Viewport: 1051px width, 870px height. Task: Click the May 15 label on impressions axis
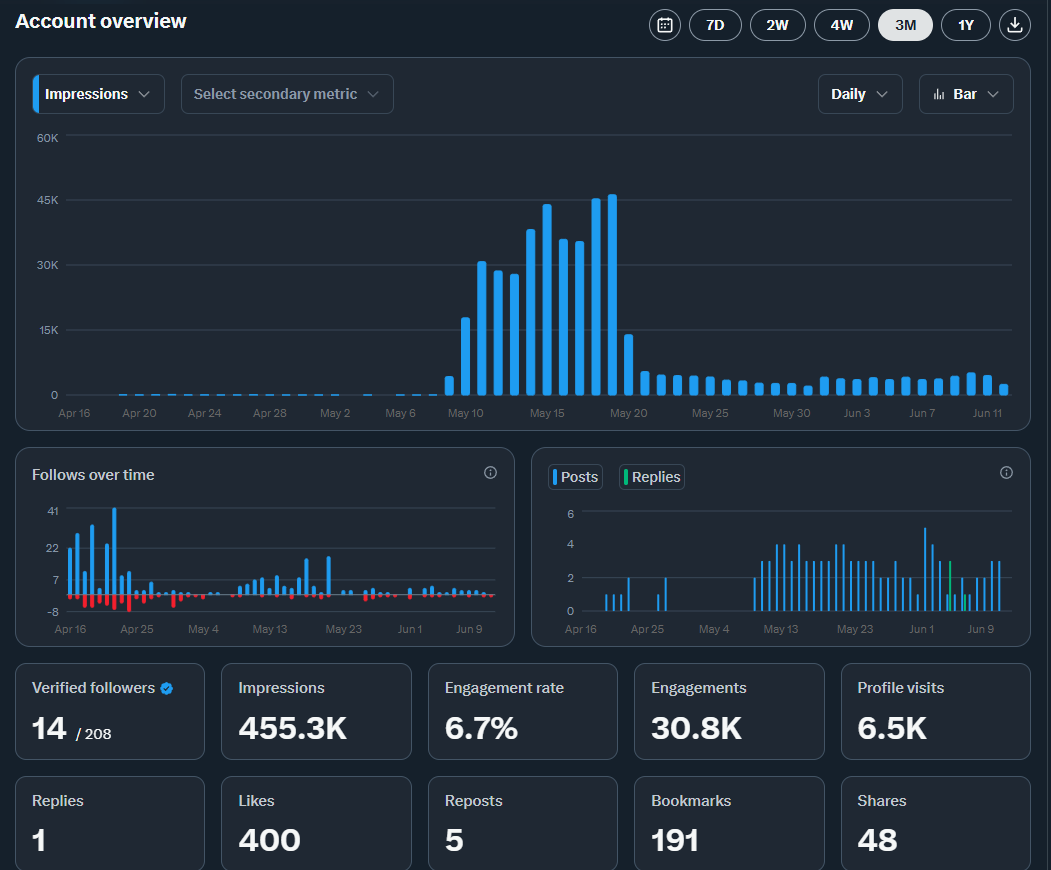[x=547, y=413]
